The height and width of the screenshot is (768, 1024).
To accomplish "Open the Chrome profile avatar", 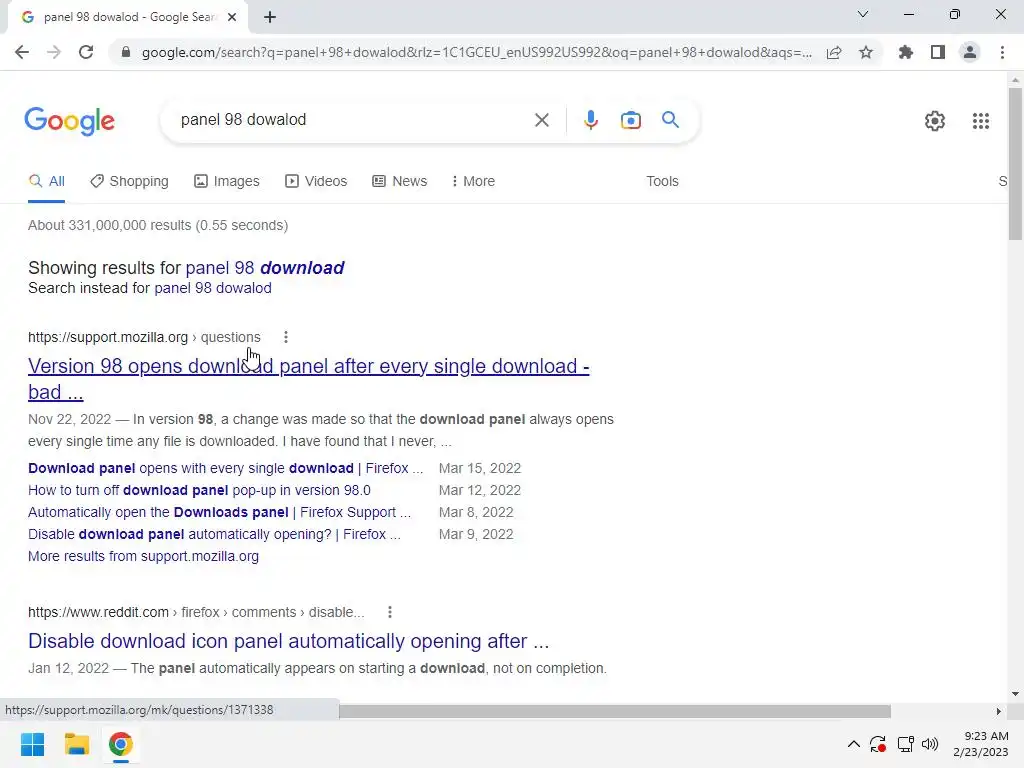I will (970, 52).
